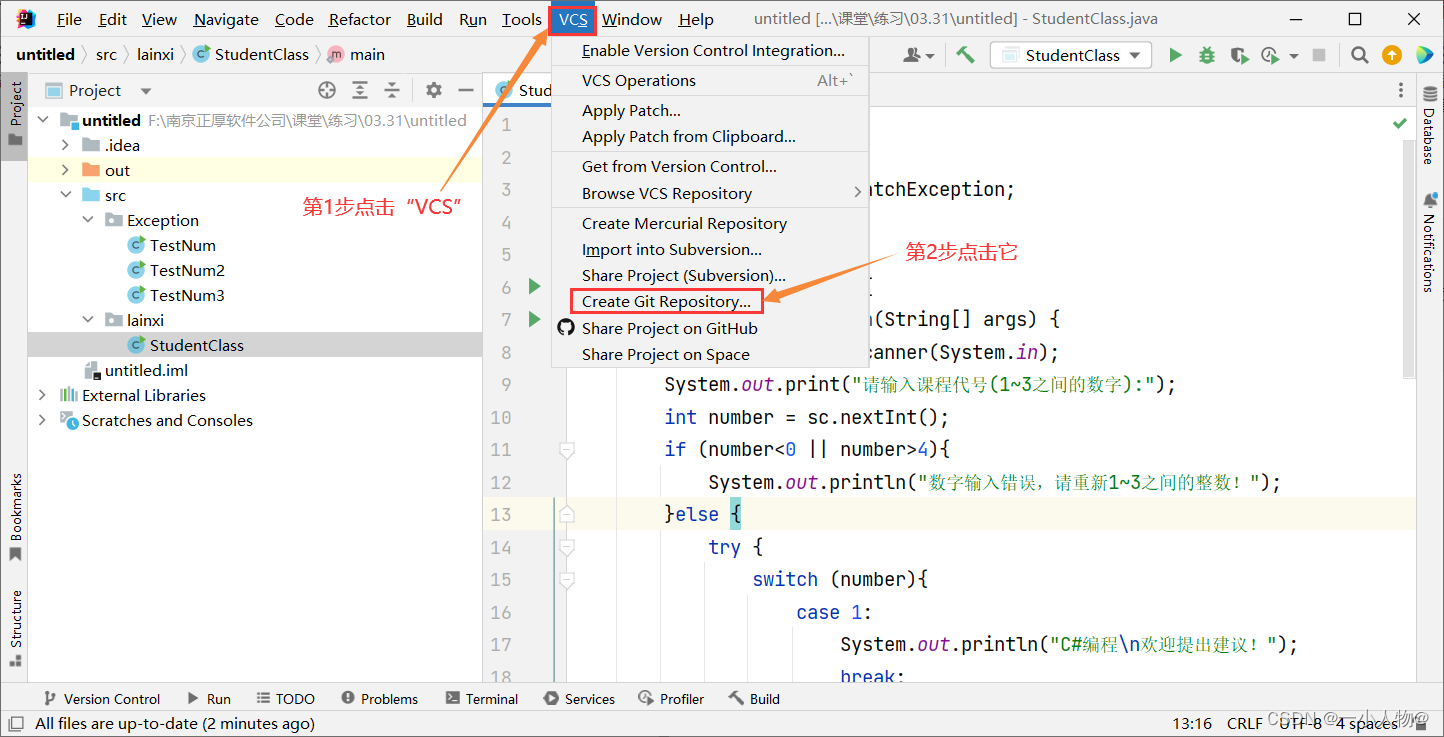Click Select Opened File target icon

(x=327, y=90)
